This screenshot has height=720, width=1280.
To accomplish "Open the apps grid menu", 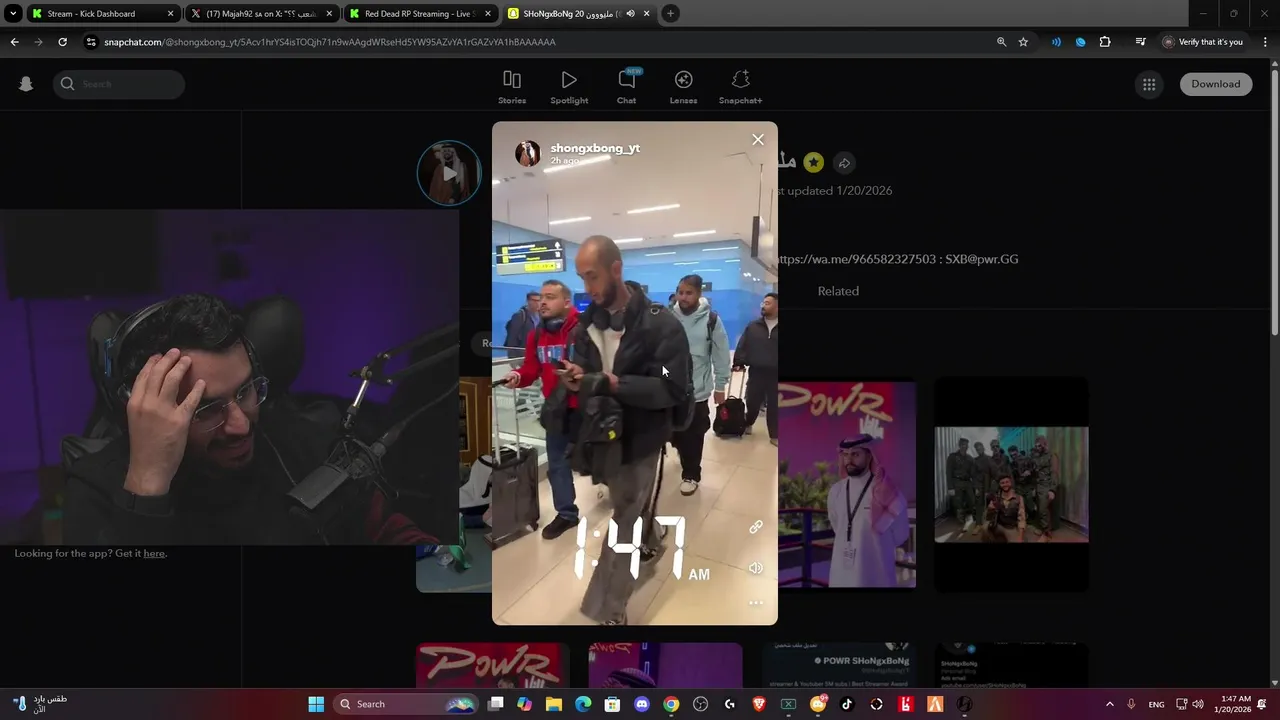I will (1149, 84).
